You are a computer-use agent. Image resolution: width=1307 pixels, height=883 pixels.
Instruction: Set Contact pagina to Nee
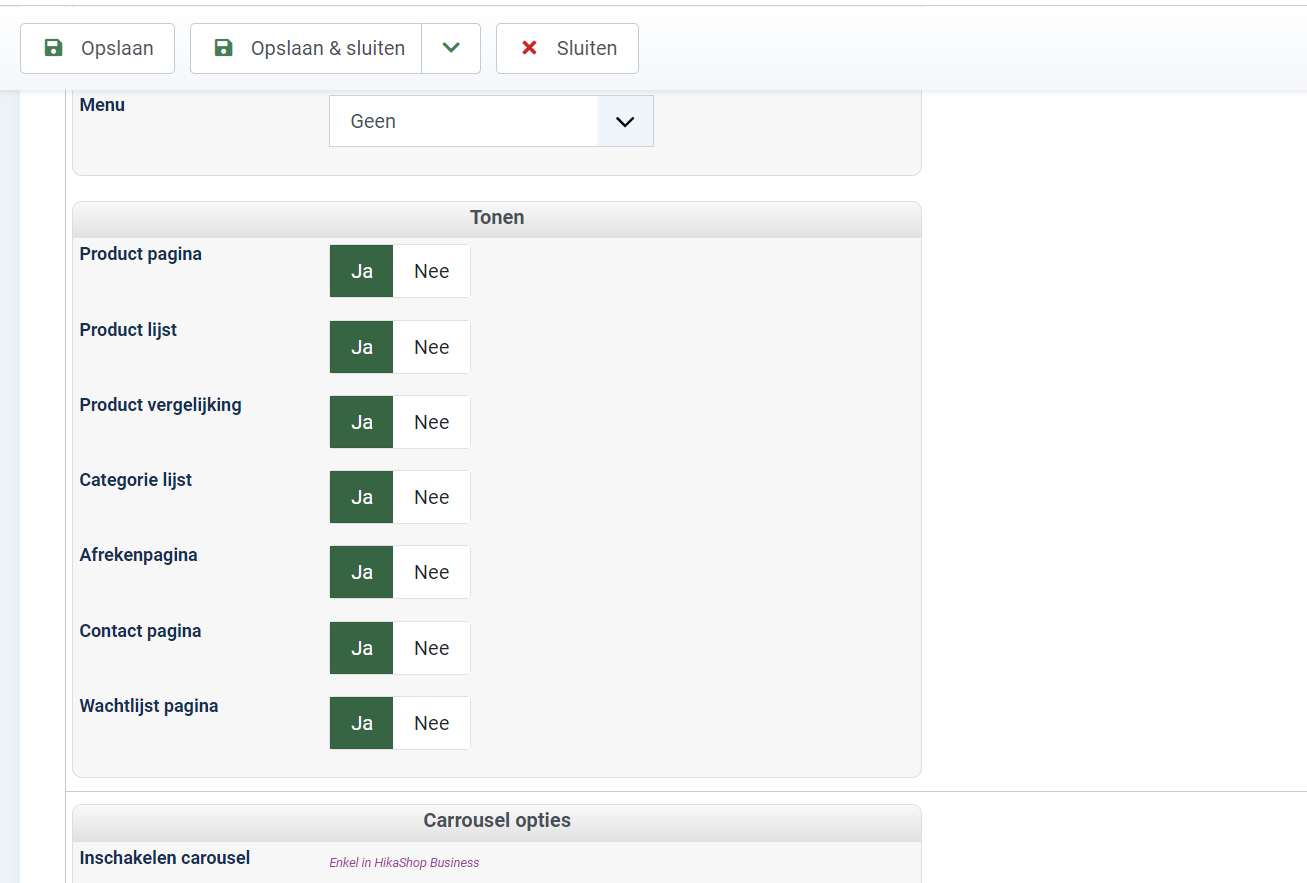432,648
